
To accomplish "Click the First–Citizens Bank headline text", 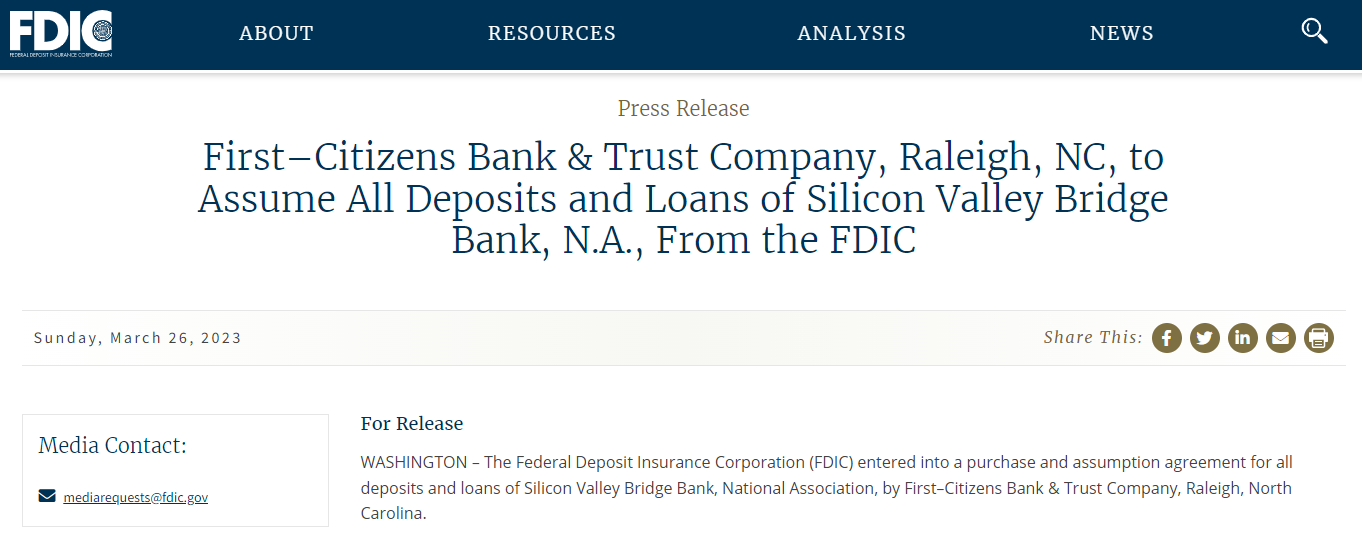I will click(683, 198).
